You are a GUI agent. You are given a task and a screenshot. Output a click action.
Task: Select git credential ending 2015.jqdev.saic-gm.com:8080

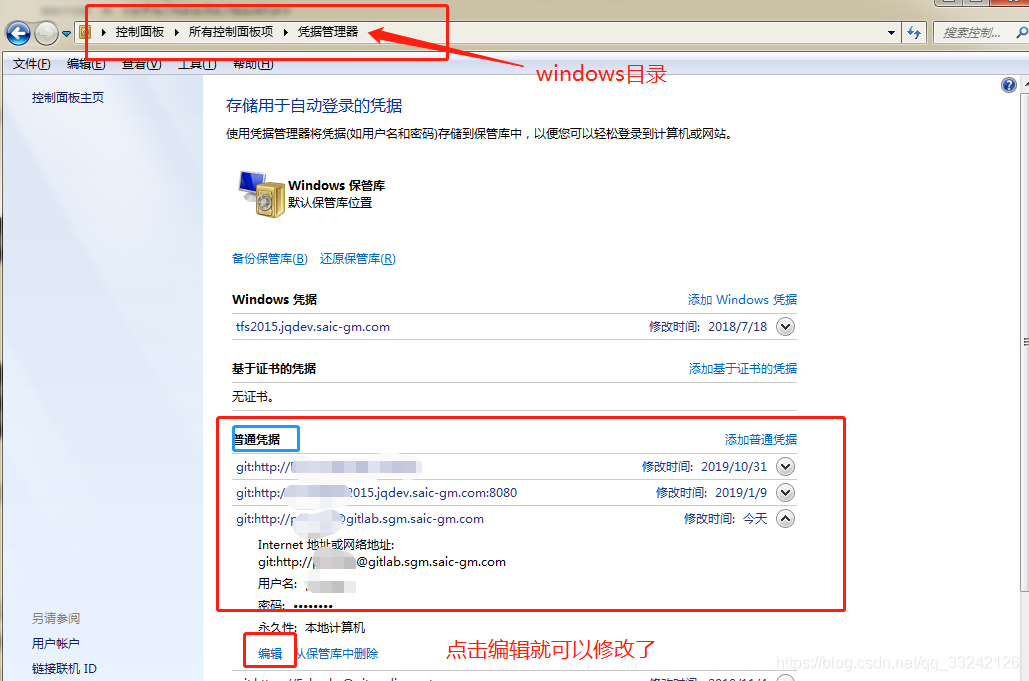(377, 493)
